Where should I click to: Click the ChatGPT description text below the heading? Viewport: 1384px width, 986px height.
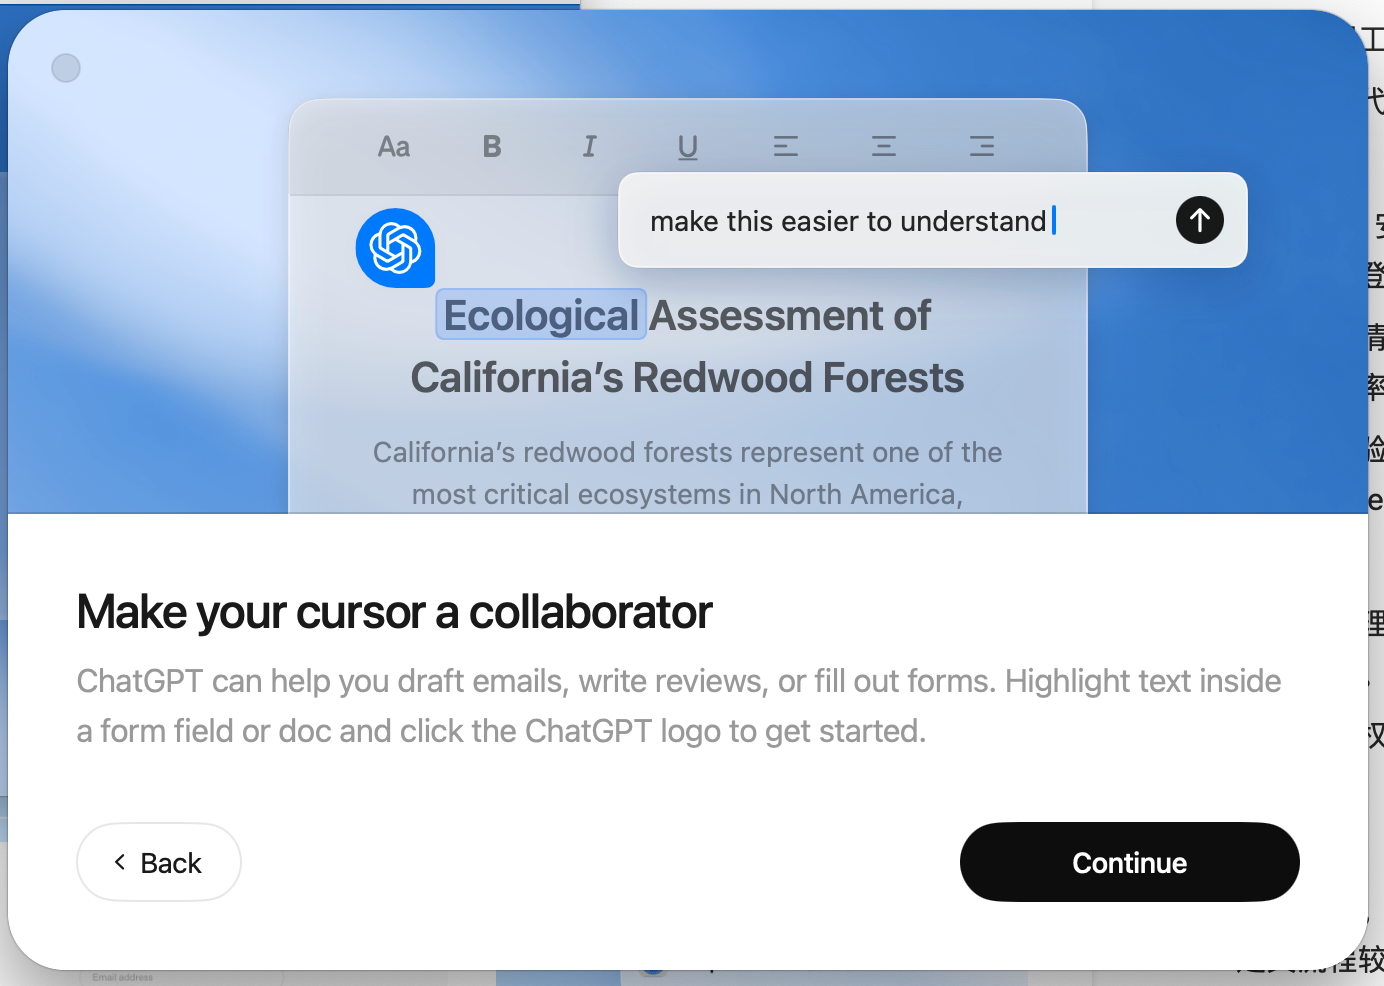(678, 706)
